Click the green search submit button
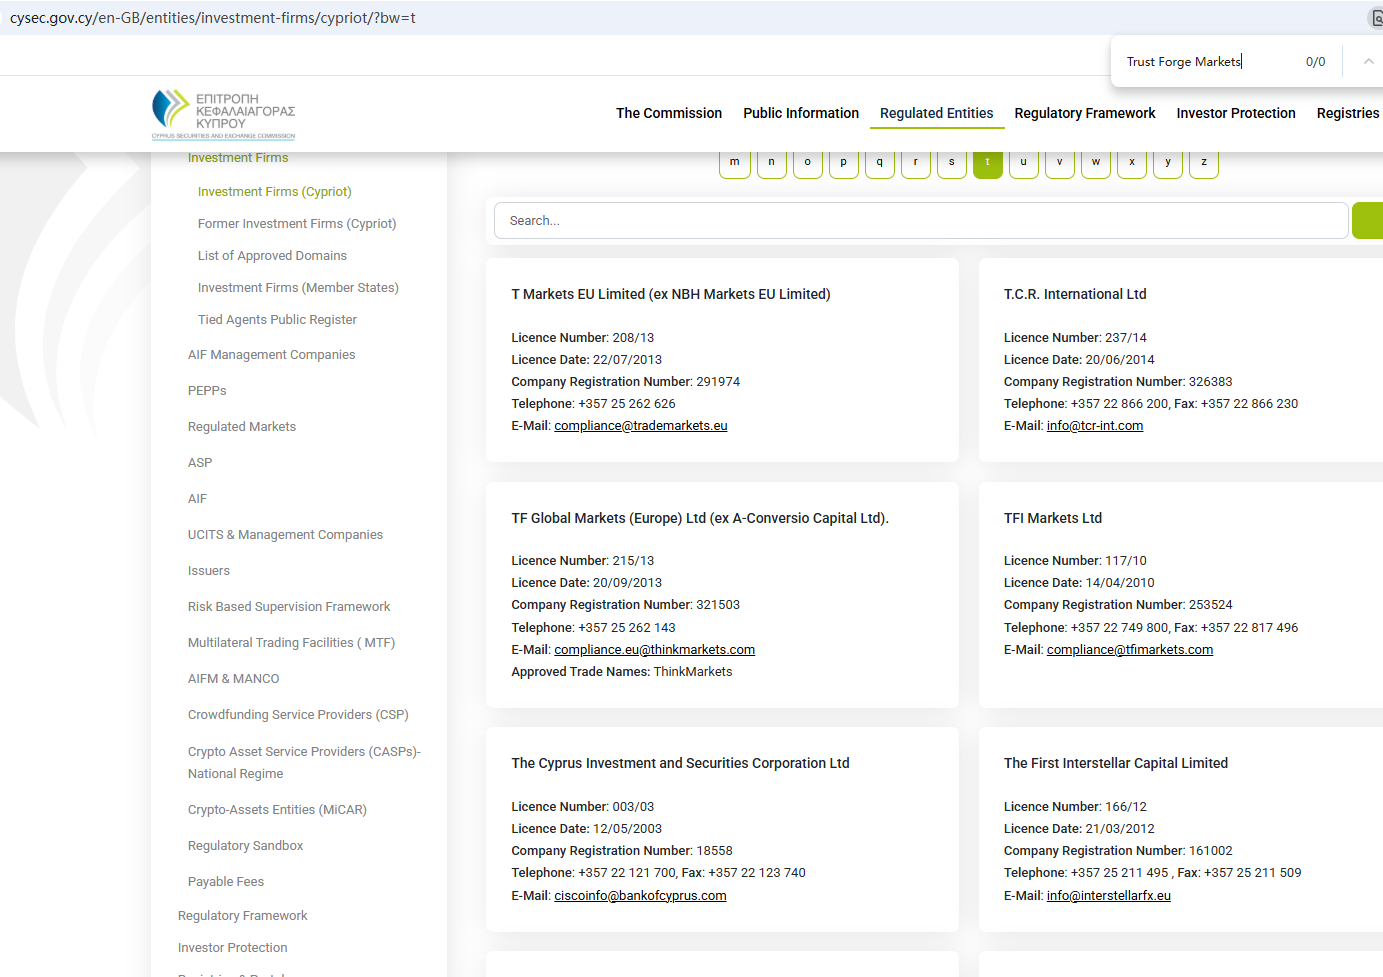The height and width of the screenshot is (977, 1383). click(1368, 221)
